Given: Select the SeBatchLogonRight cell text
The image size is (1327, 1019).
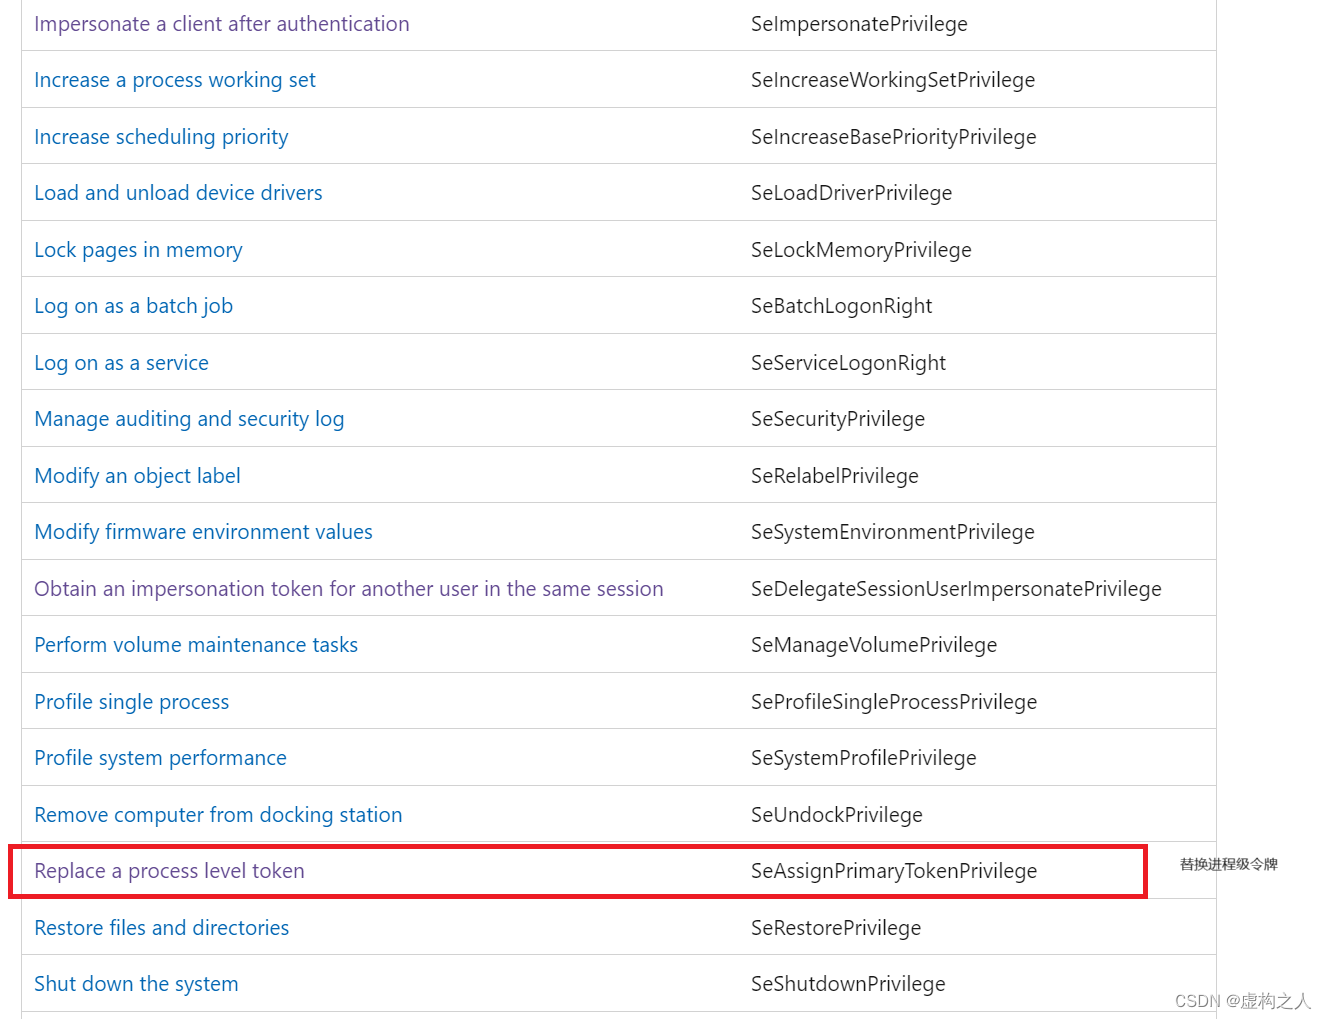Looking at the screenshot, I should pyautogui.click(x=841, y=306).
